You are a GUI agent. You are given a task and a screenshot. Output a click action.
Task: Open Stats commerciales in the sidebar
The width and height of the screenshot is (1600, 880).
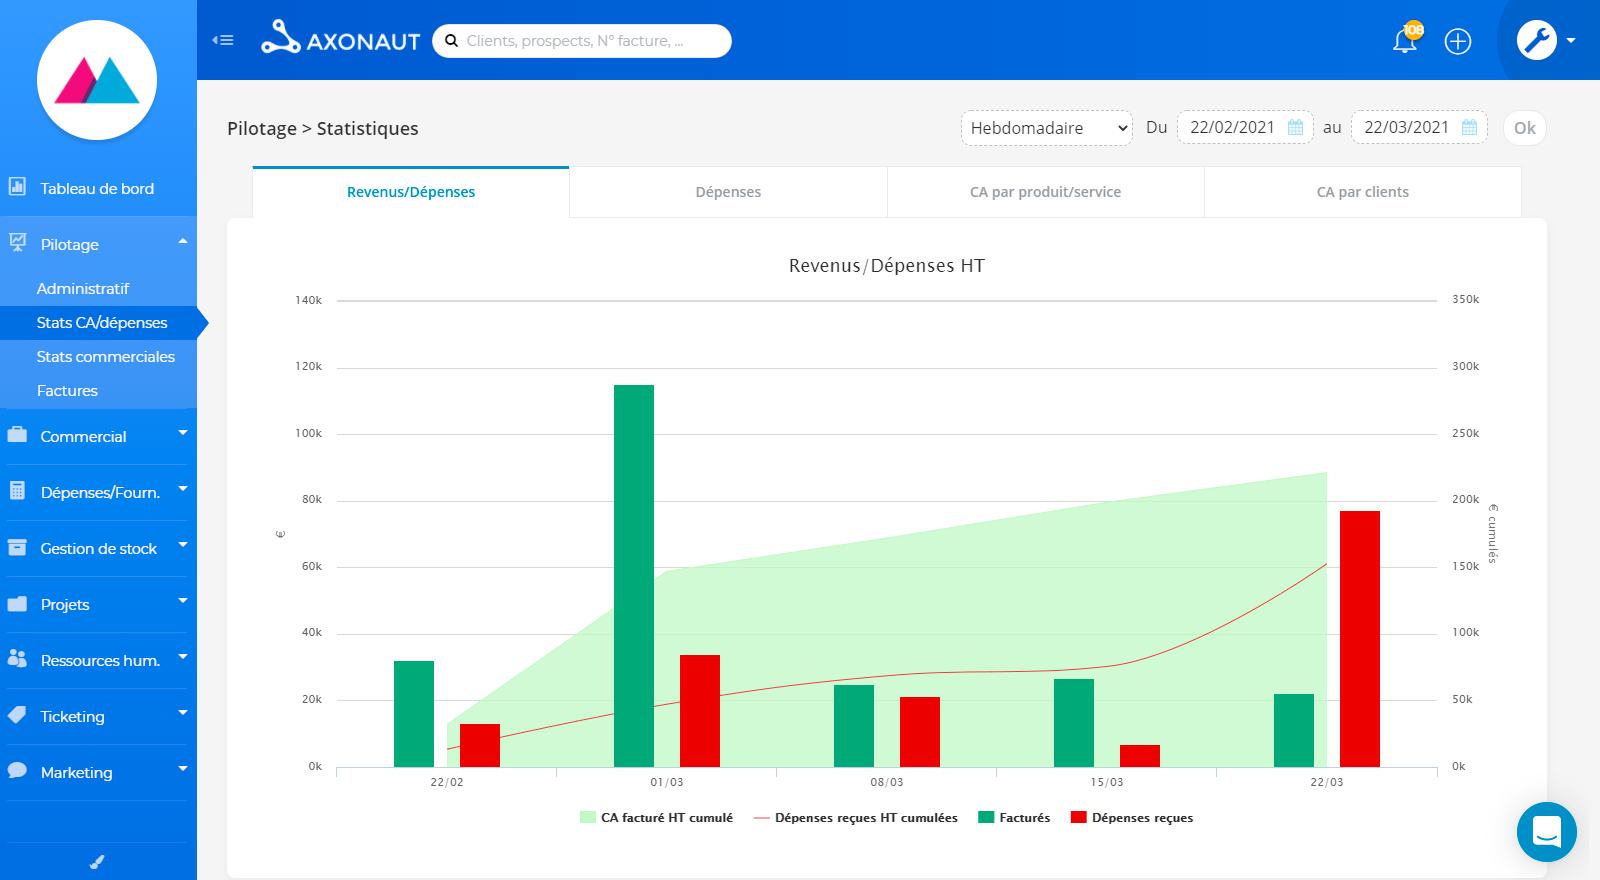[x=105, y=357]
